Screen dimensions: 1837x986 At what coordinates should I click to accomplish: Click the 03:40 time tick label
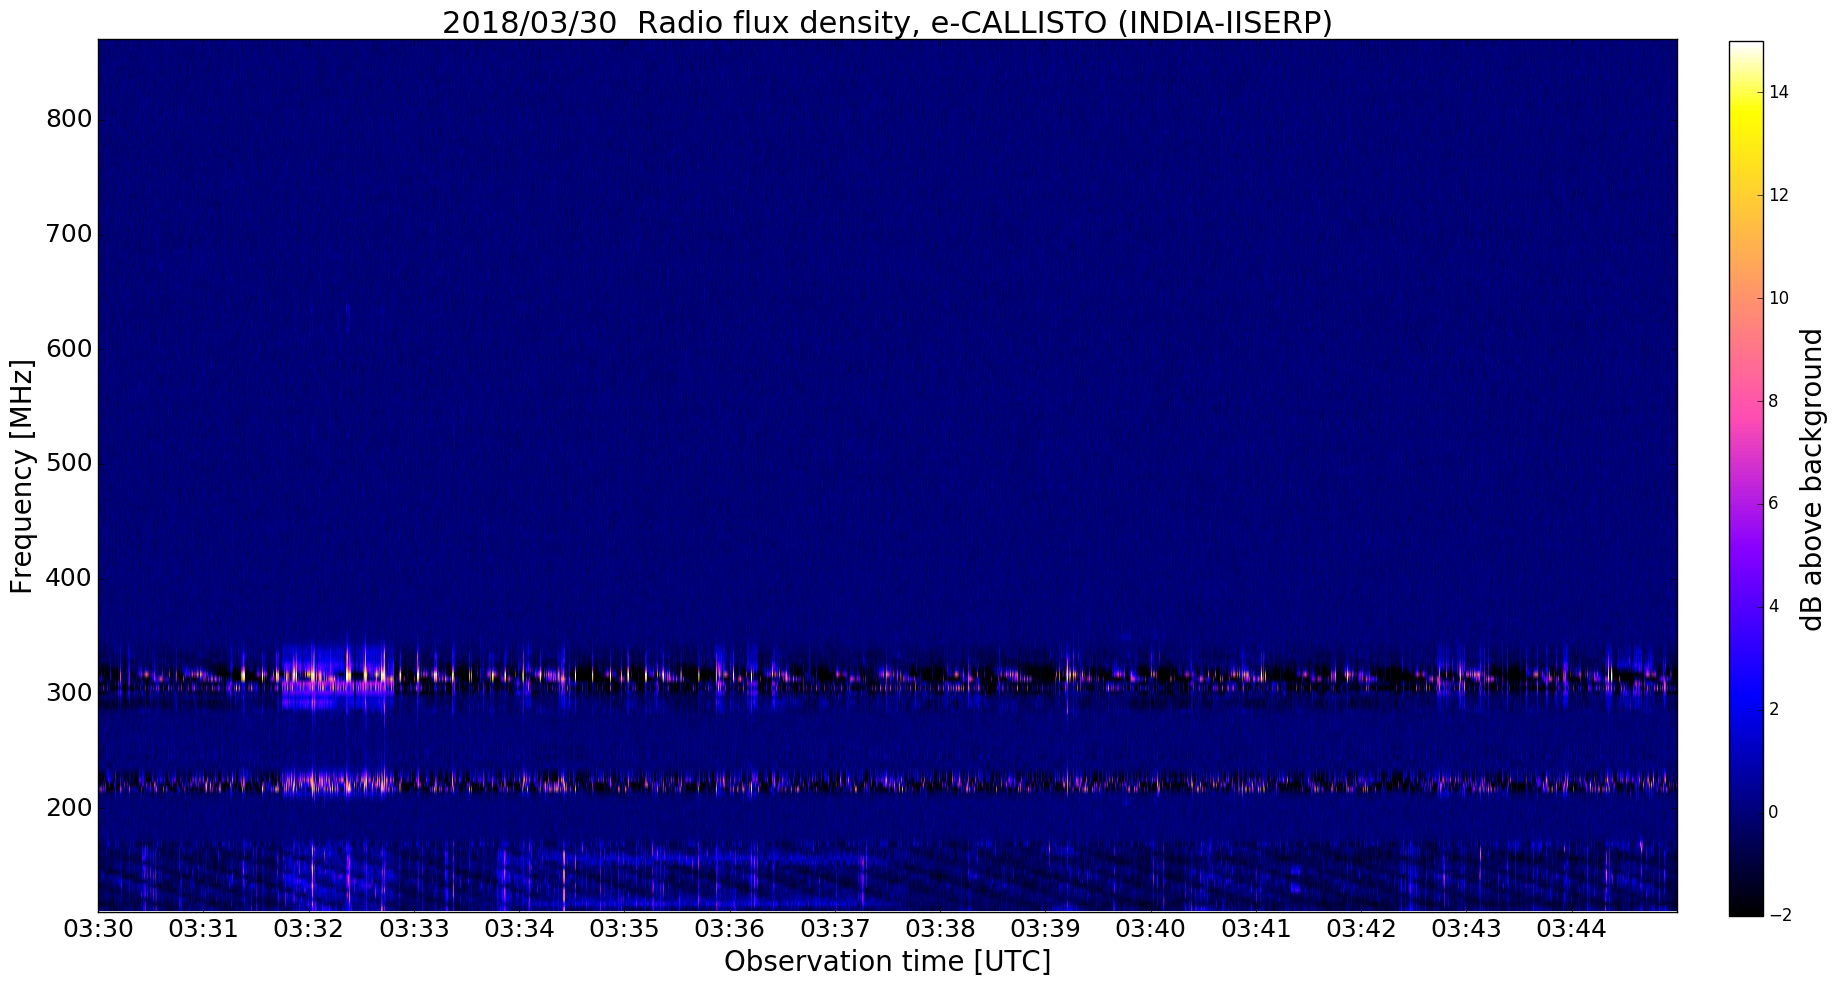(1150, 929)
